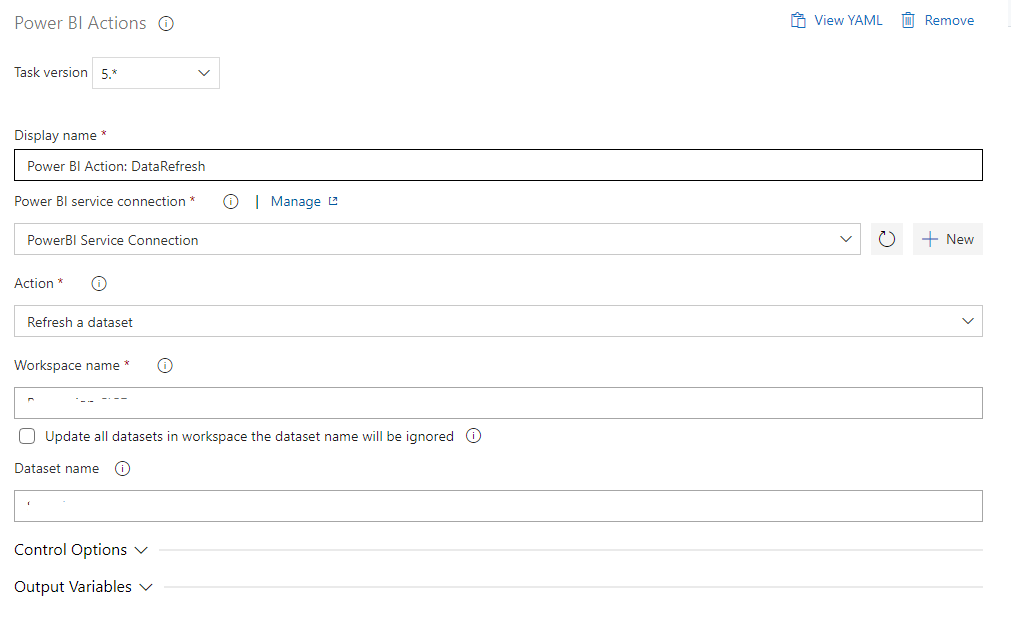
Task: Open the Manage service connection link
Action: [304, 202]
